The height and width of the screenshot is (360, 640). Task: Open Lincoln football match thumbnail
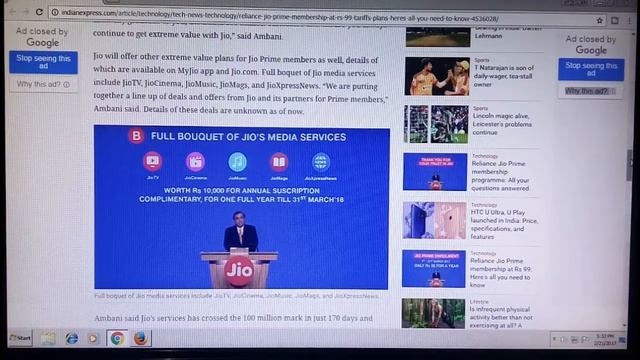coord(436,124)
